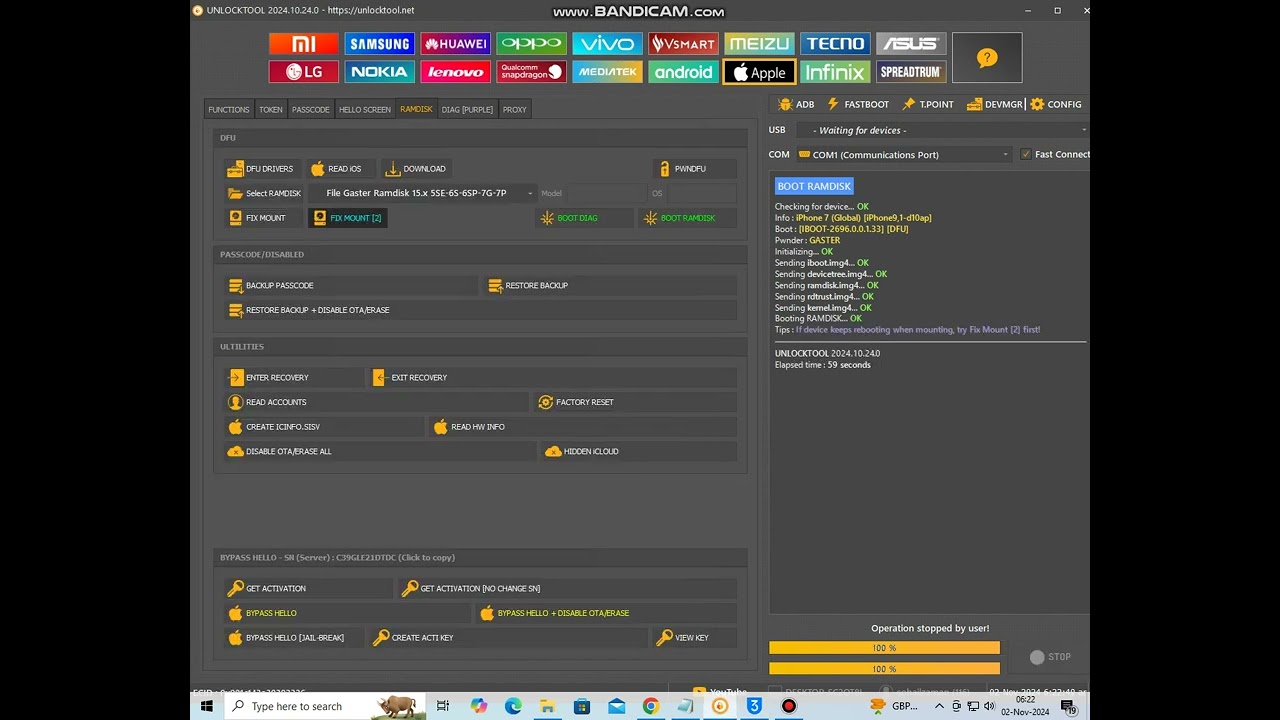Select the Xiaomi brand tile
This screenshot has width=1280, height=720.
click(x=303, y=44)
